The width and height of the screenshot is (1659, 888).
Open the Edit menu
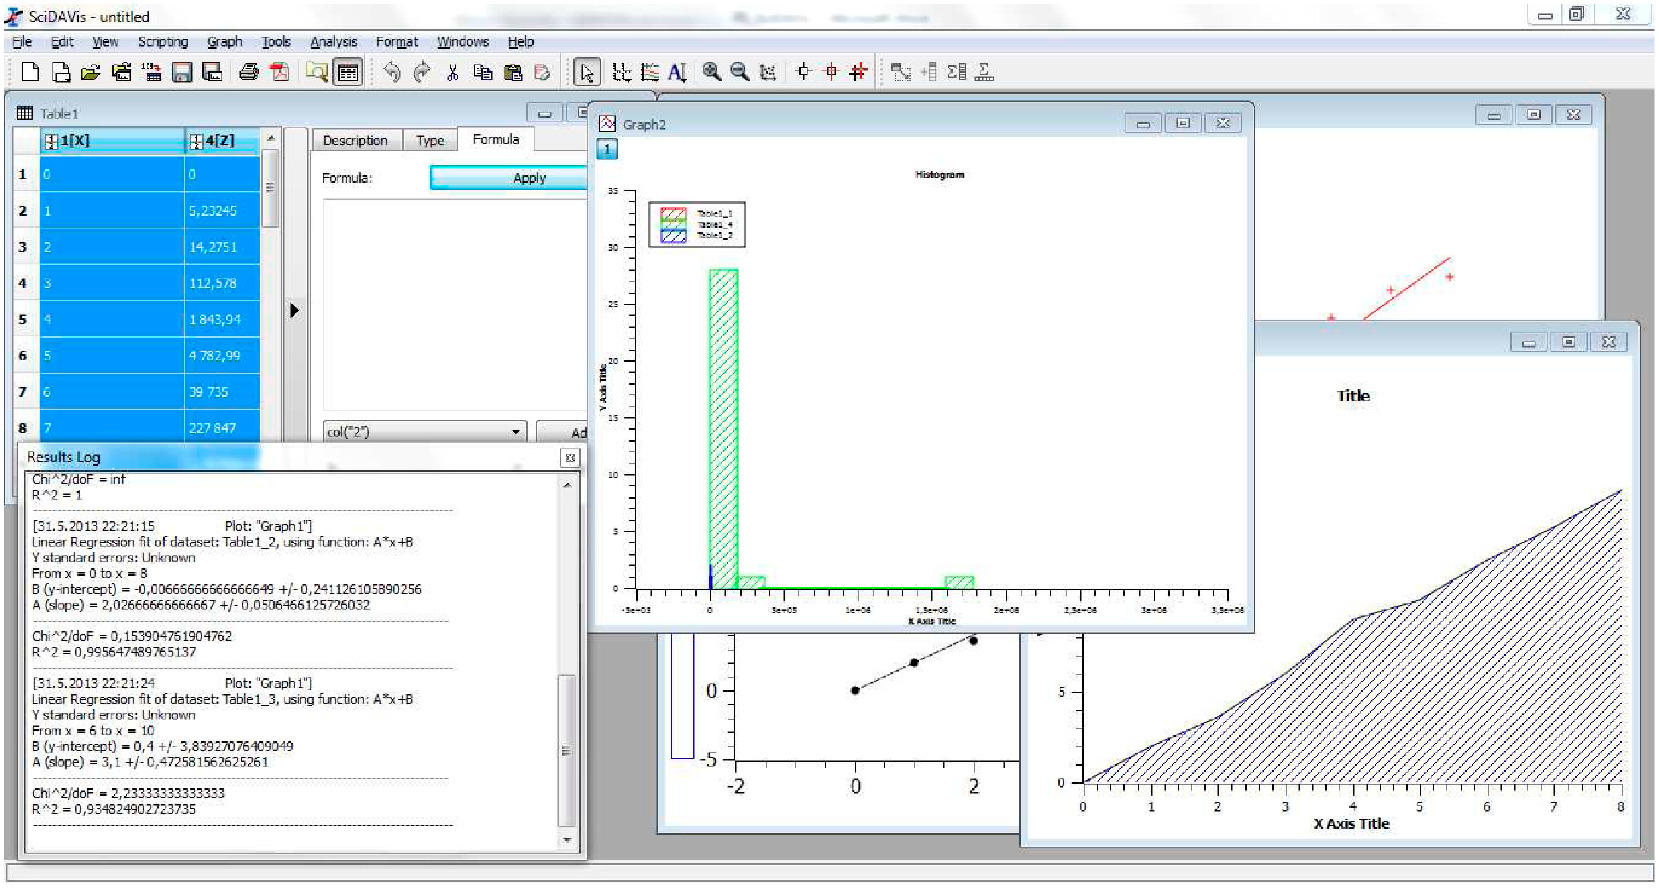pyautogui.click(x=62, y=42)
